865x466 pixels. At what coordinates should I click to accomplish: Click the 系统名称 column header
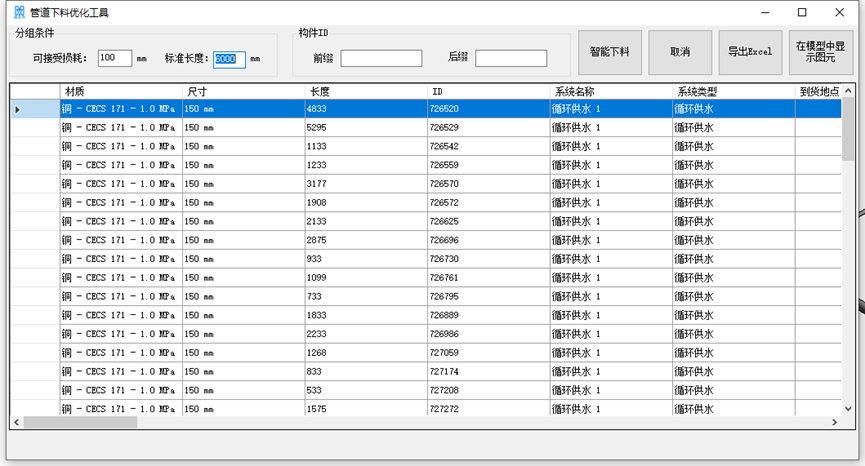(610, 92)
